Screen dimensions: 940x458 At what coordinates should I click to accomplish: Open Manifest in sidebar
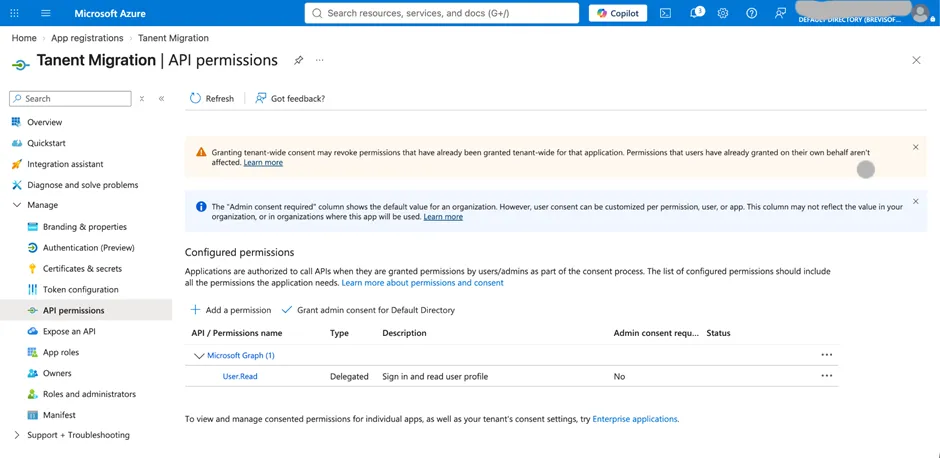59,415
